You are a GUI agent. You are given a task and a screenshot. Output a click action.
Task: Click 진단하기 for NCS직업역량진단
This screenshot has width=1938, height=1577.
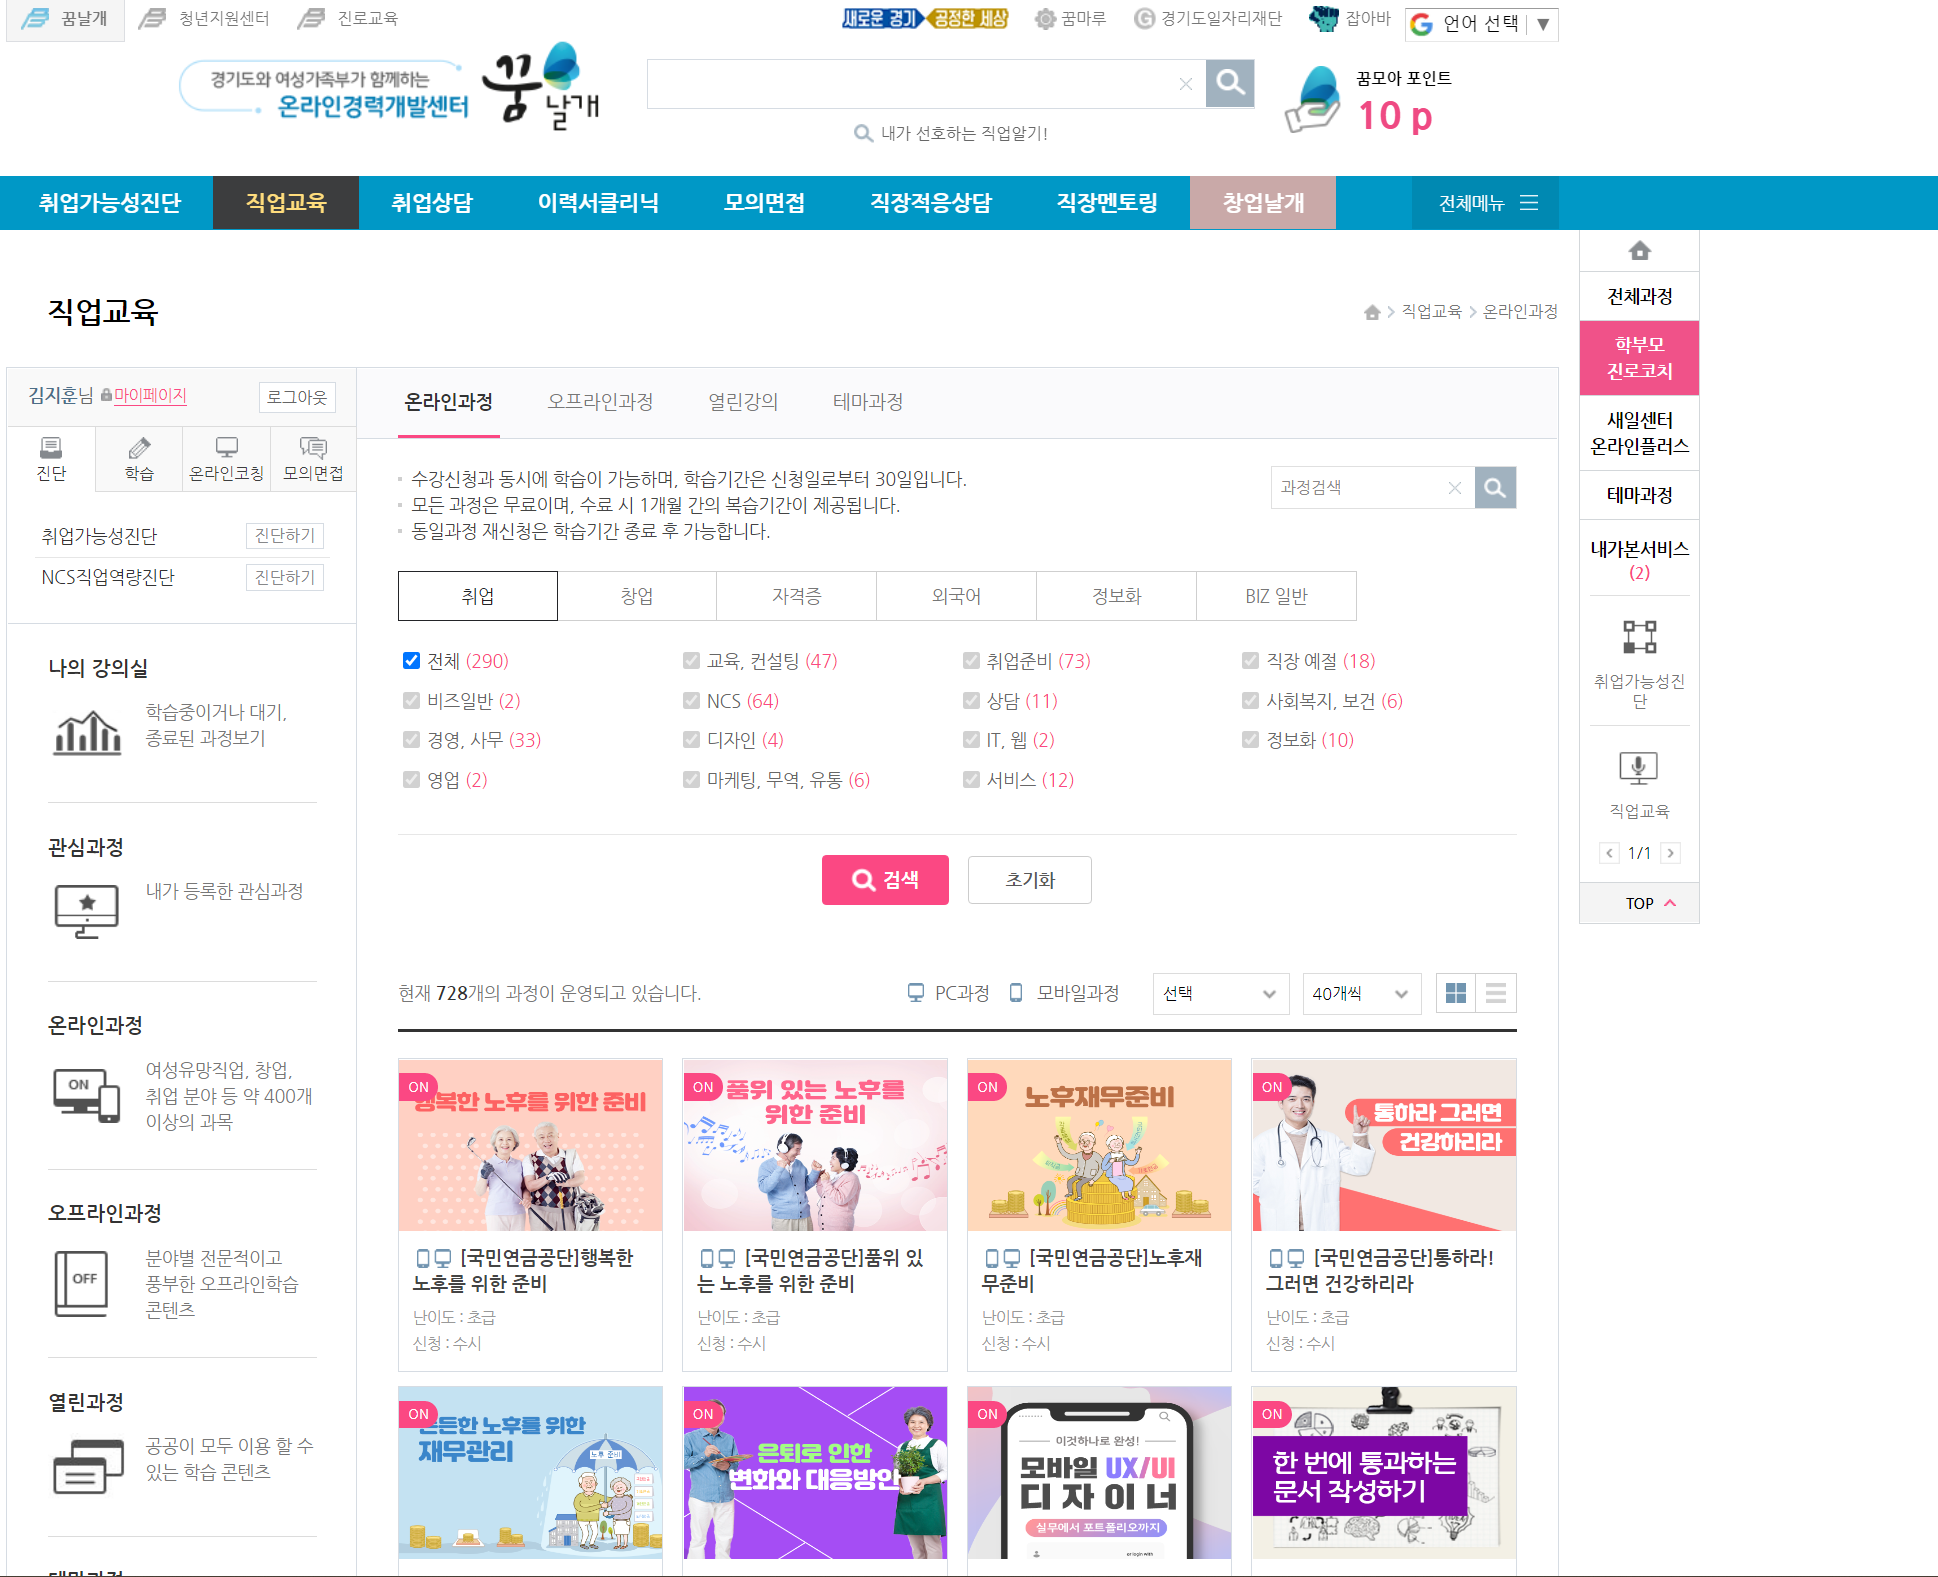coord(285,577)
